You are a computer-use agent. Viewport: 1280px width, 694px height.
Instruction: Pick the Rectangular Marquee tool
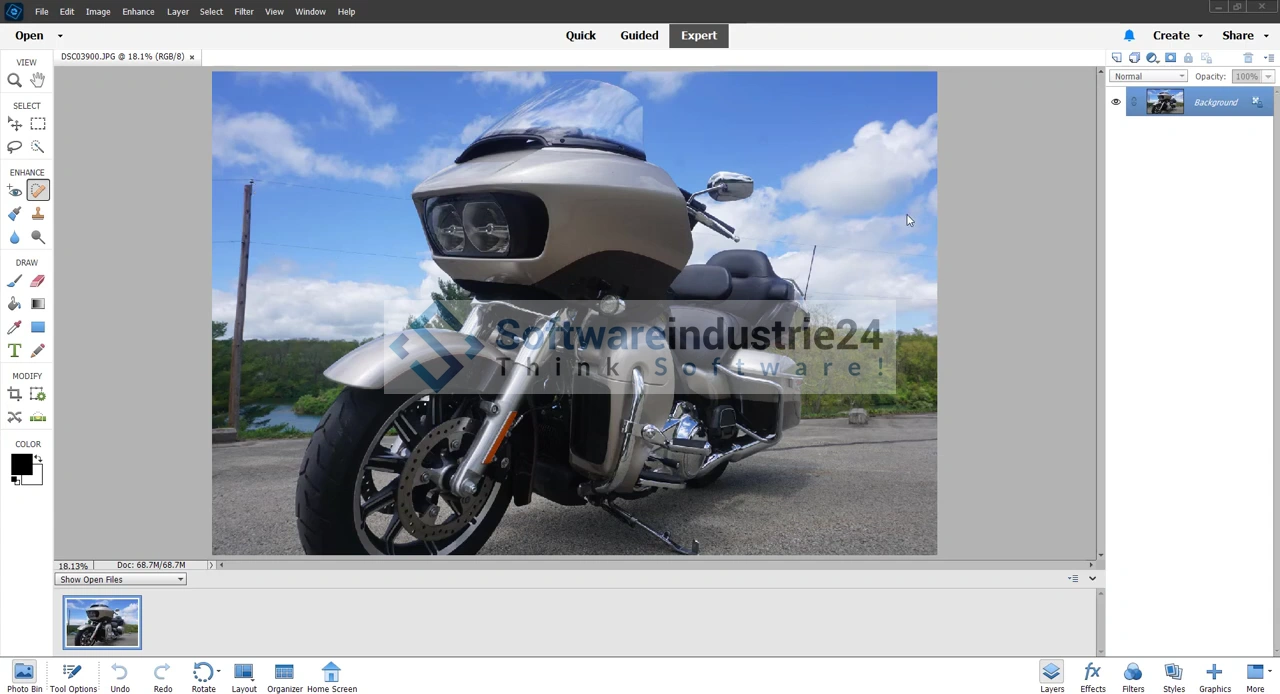(x=38, y=124)
